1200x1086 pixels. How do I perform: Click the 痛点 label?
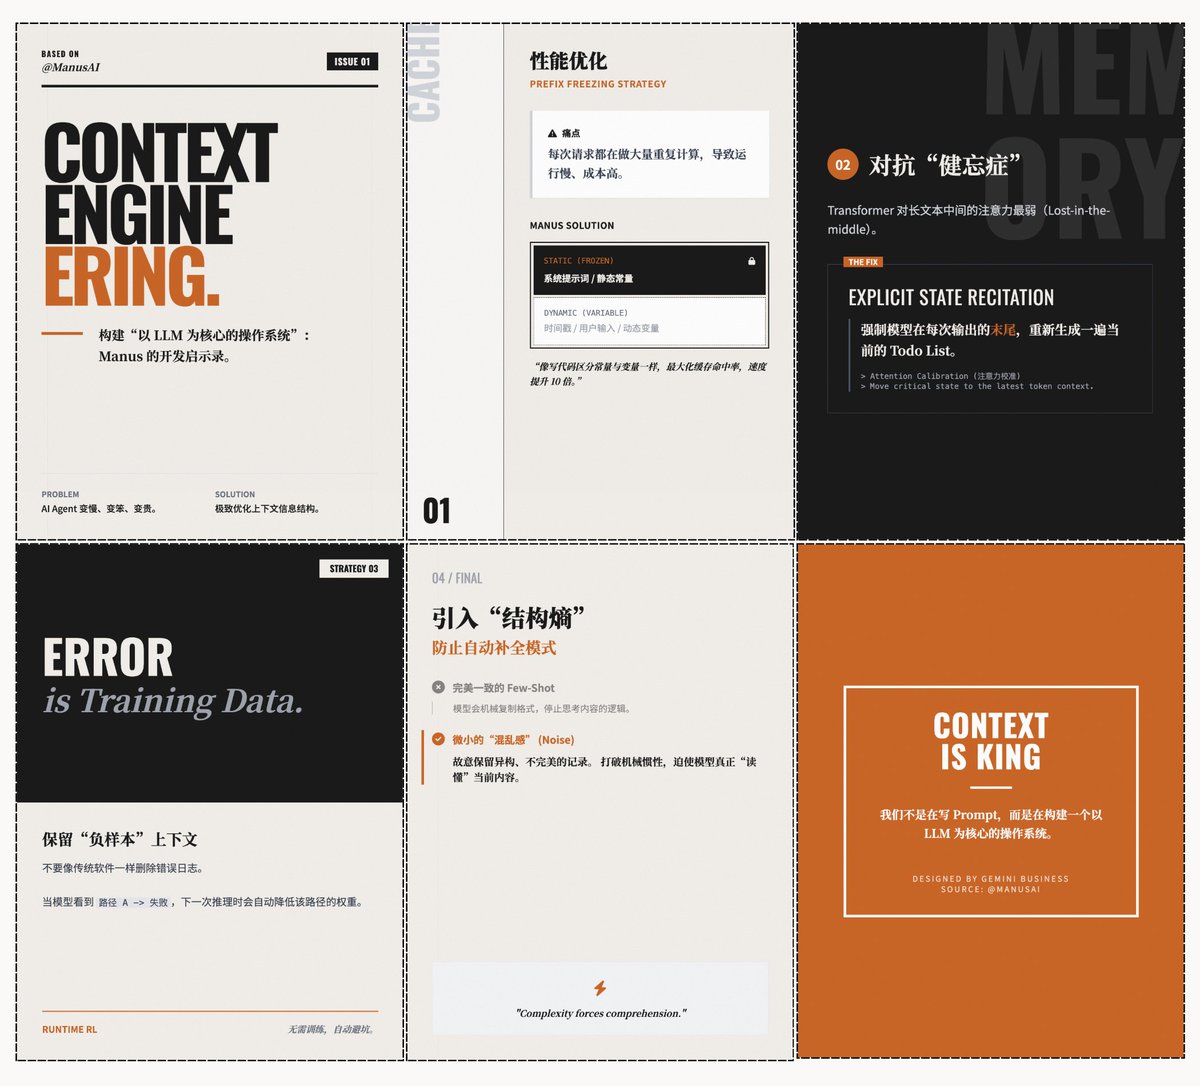coord(571,133)
